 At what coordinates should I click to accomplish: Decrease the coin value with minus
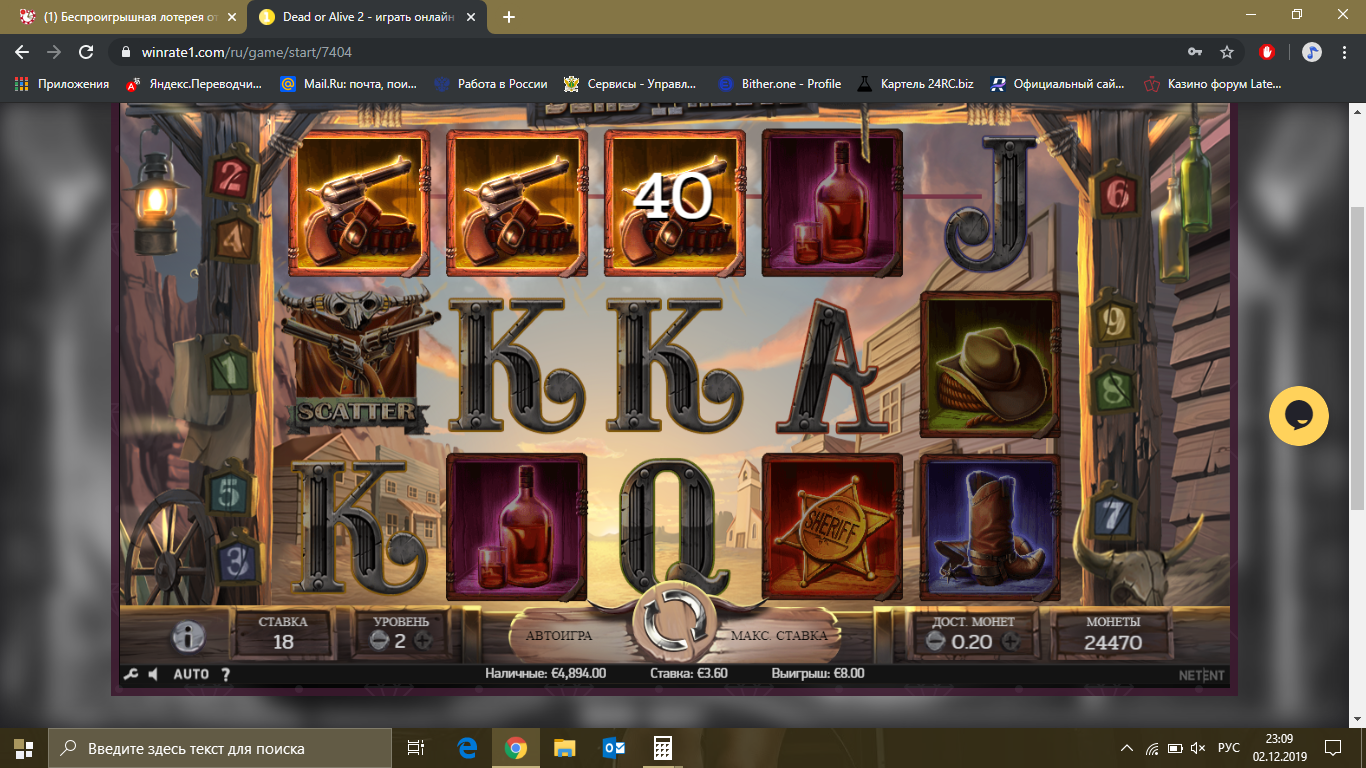[x=935, y=641]
